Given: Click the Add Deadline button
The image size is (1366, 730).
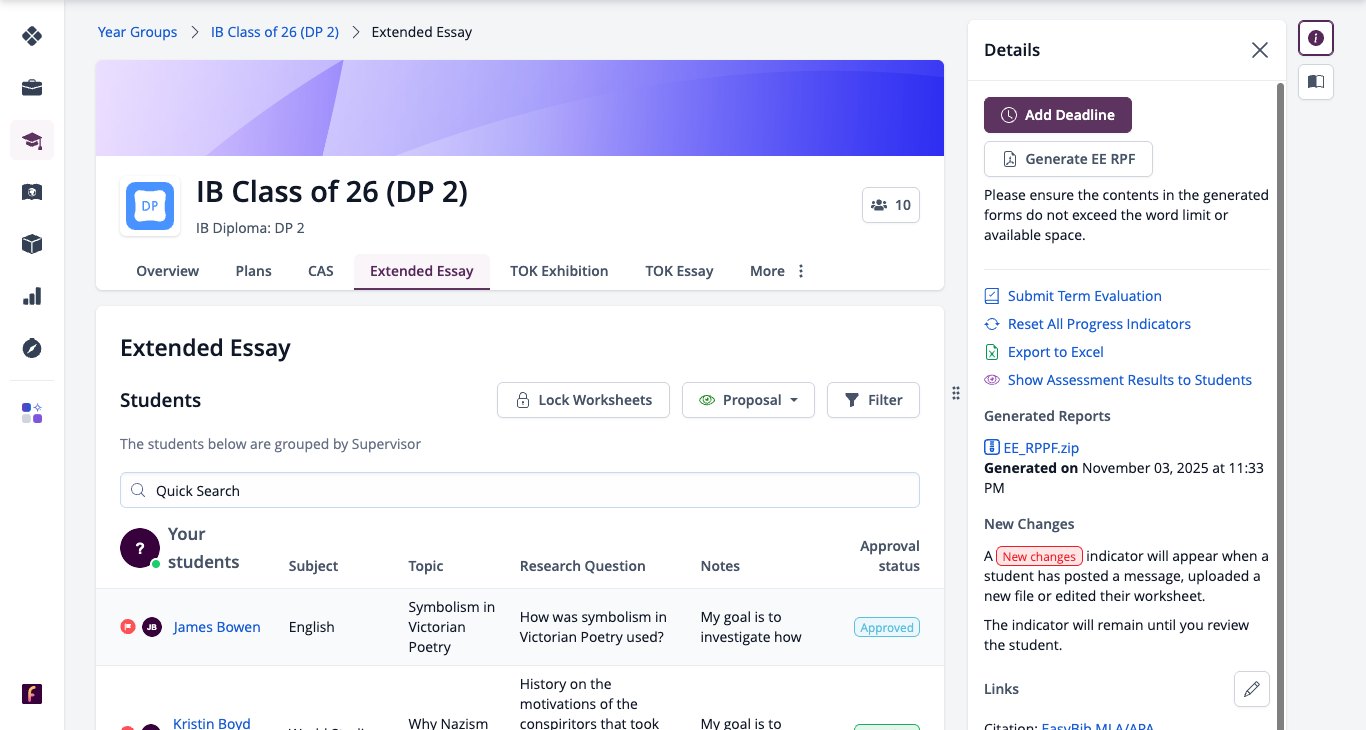Looking at the screenshot, I should click(1058, 115).
